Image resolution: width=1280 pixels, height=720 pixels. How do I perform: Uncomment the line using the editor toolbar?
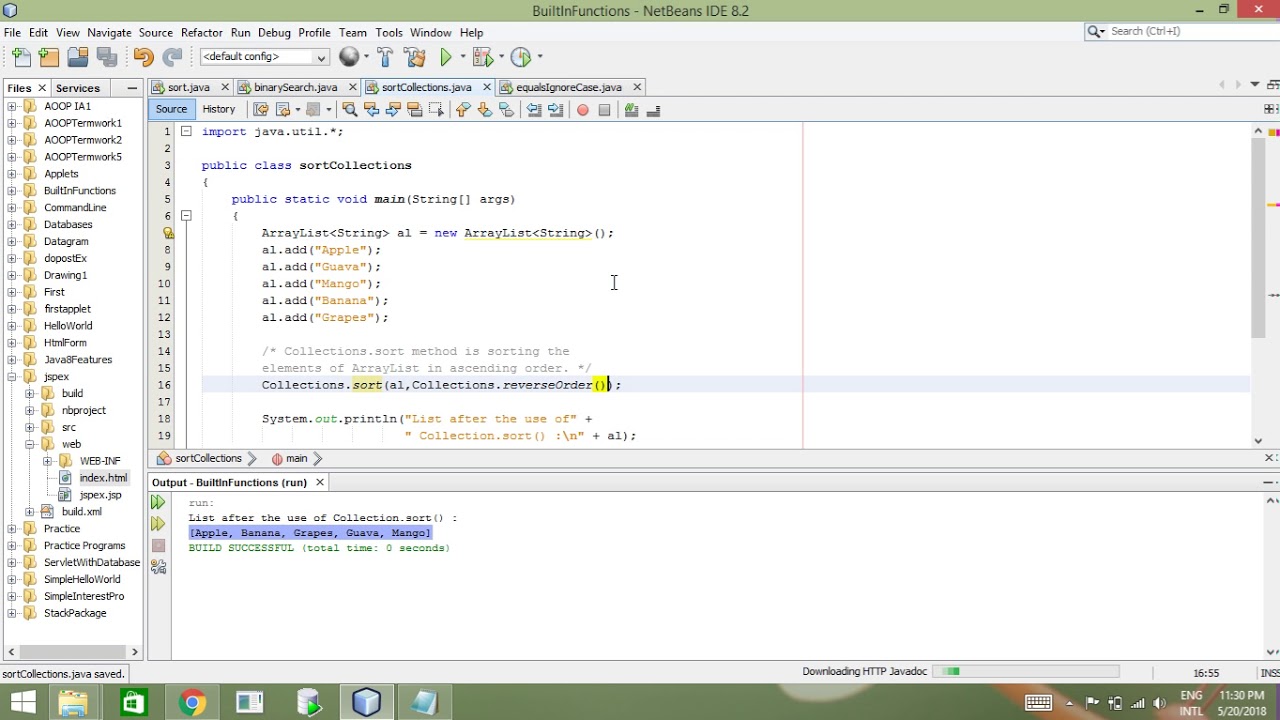tap(653, 110)
